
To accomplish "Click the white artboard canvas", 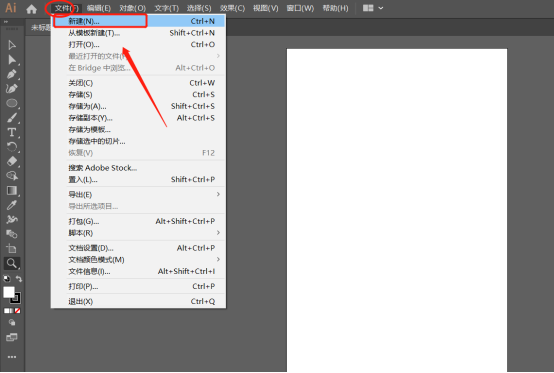I will [x=397, y=210].
